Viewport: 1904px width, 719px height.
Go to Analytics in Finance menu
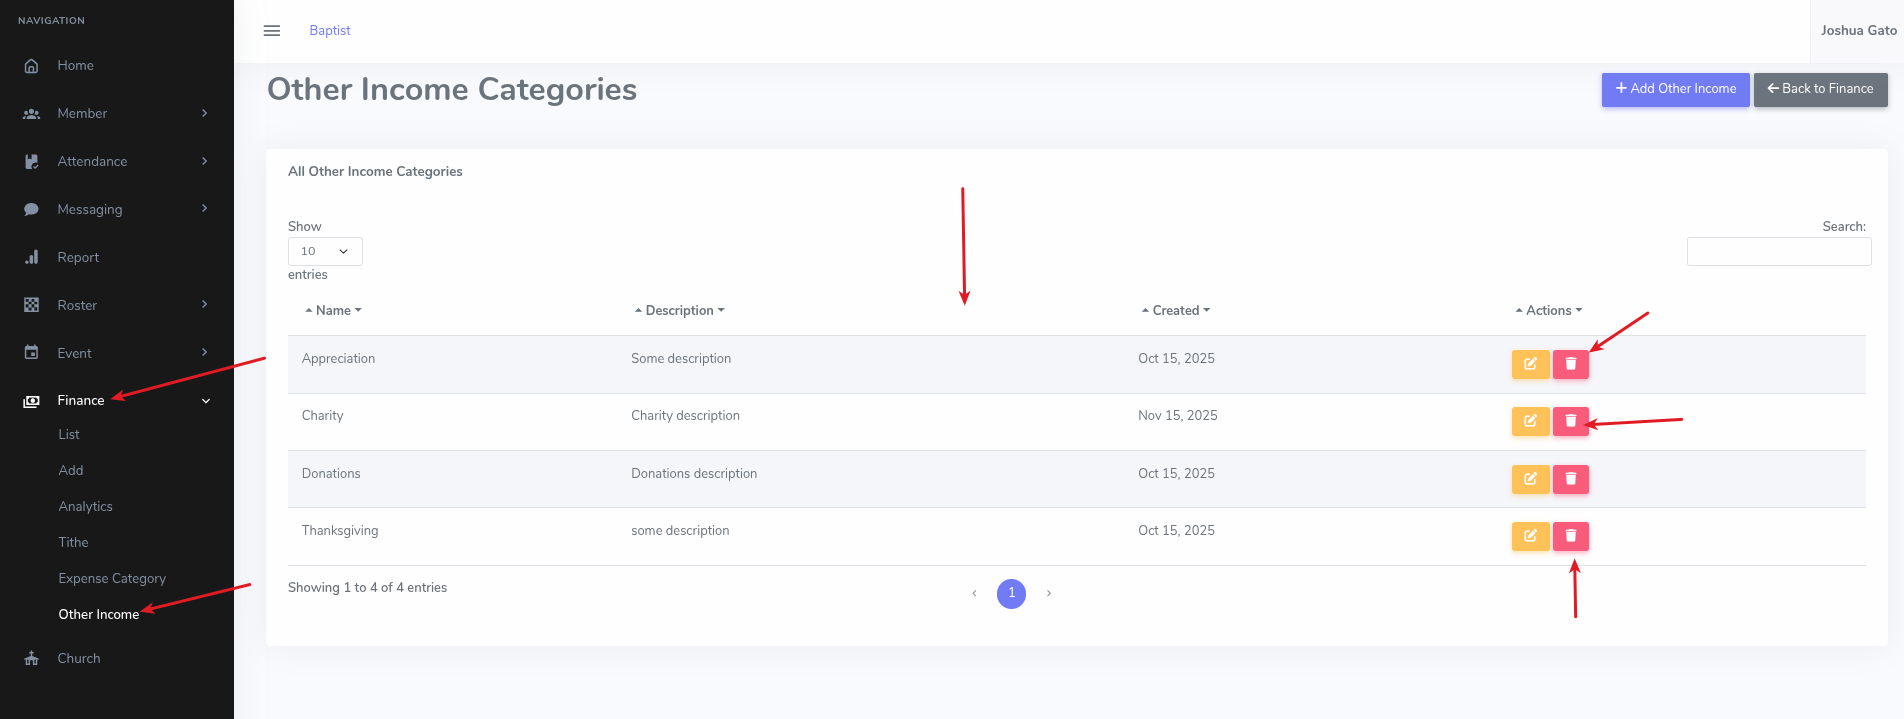85,507
